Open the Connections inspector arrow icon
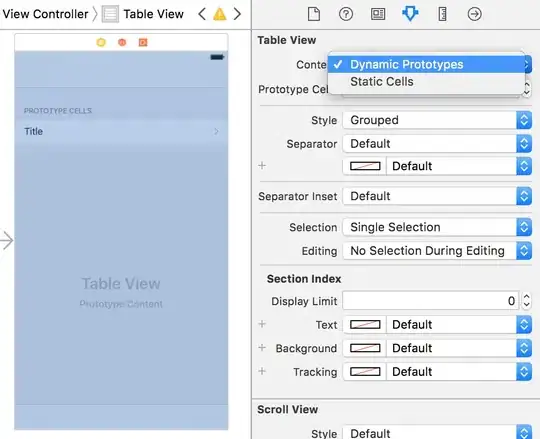This screenshot has width=540, height=439. pyautogui.click(x=474, y=14)
